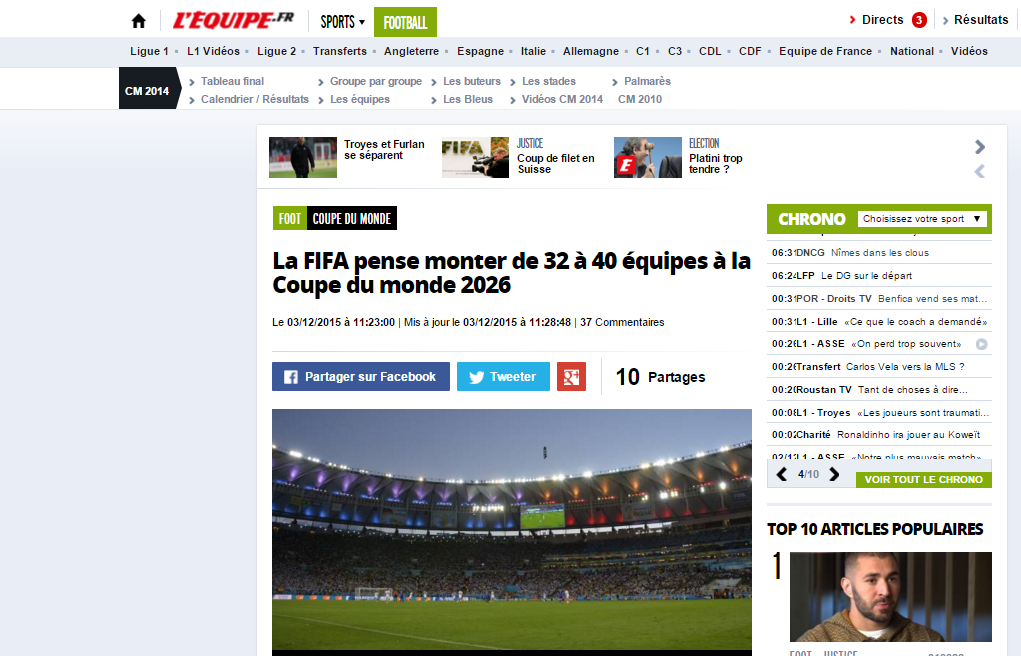This screenshot has width=1021, height=656.
Task: Go to previous Chrono page arrow
Action: 782,474
